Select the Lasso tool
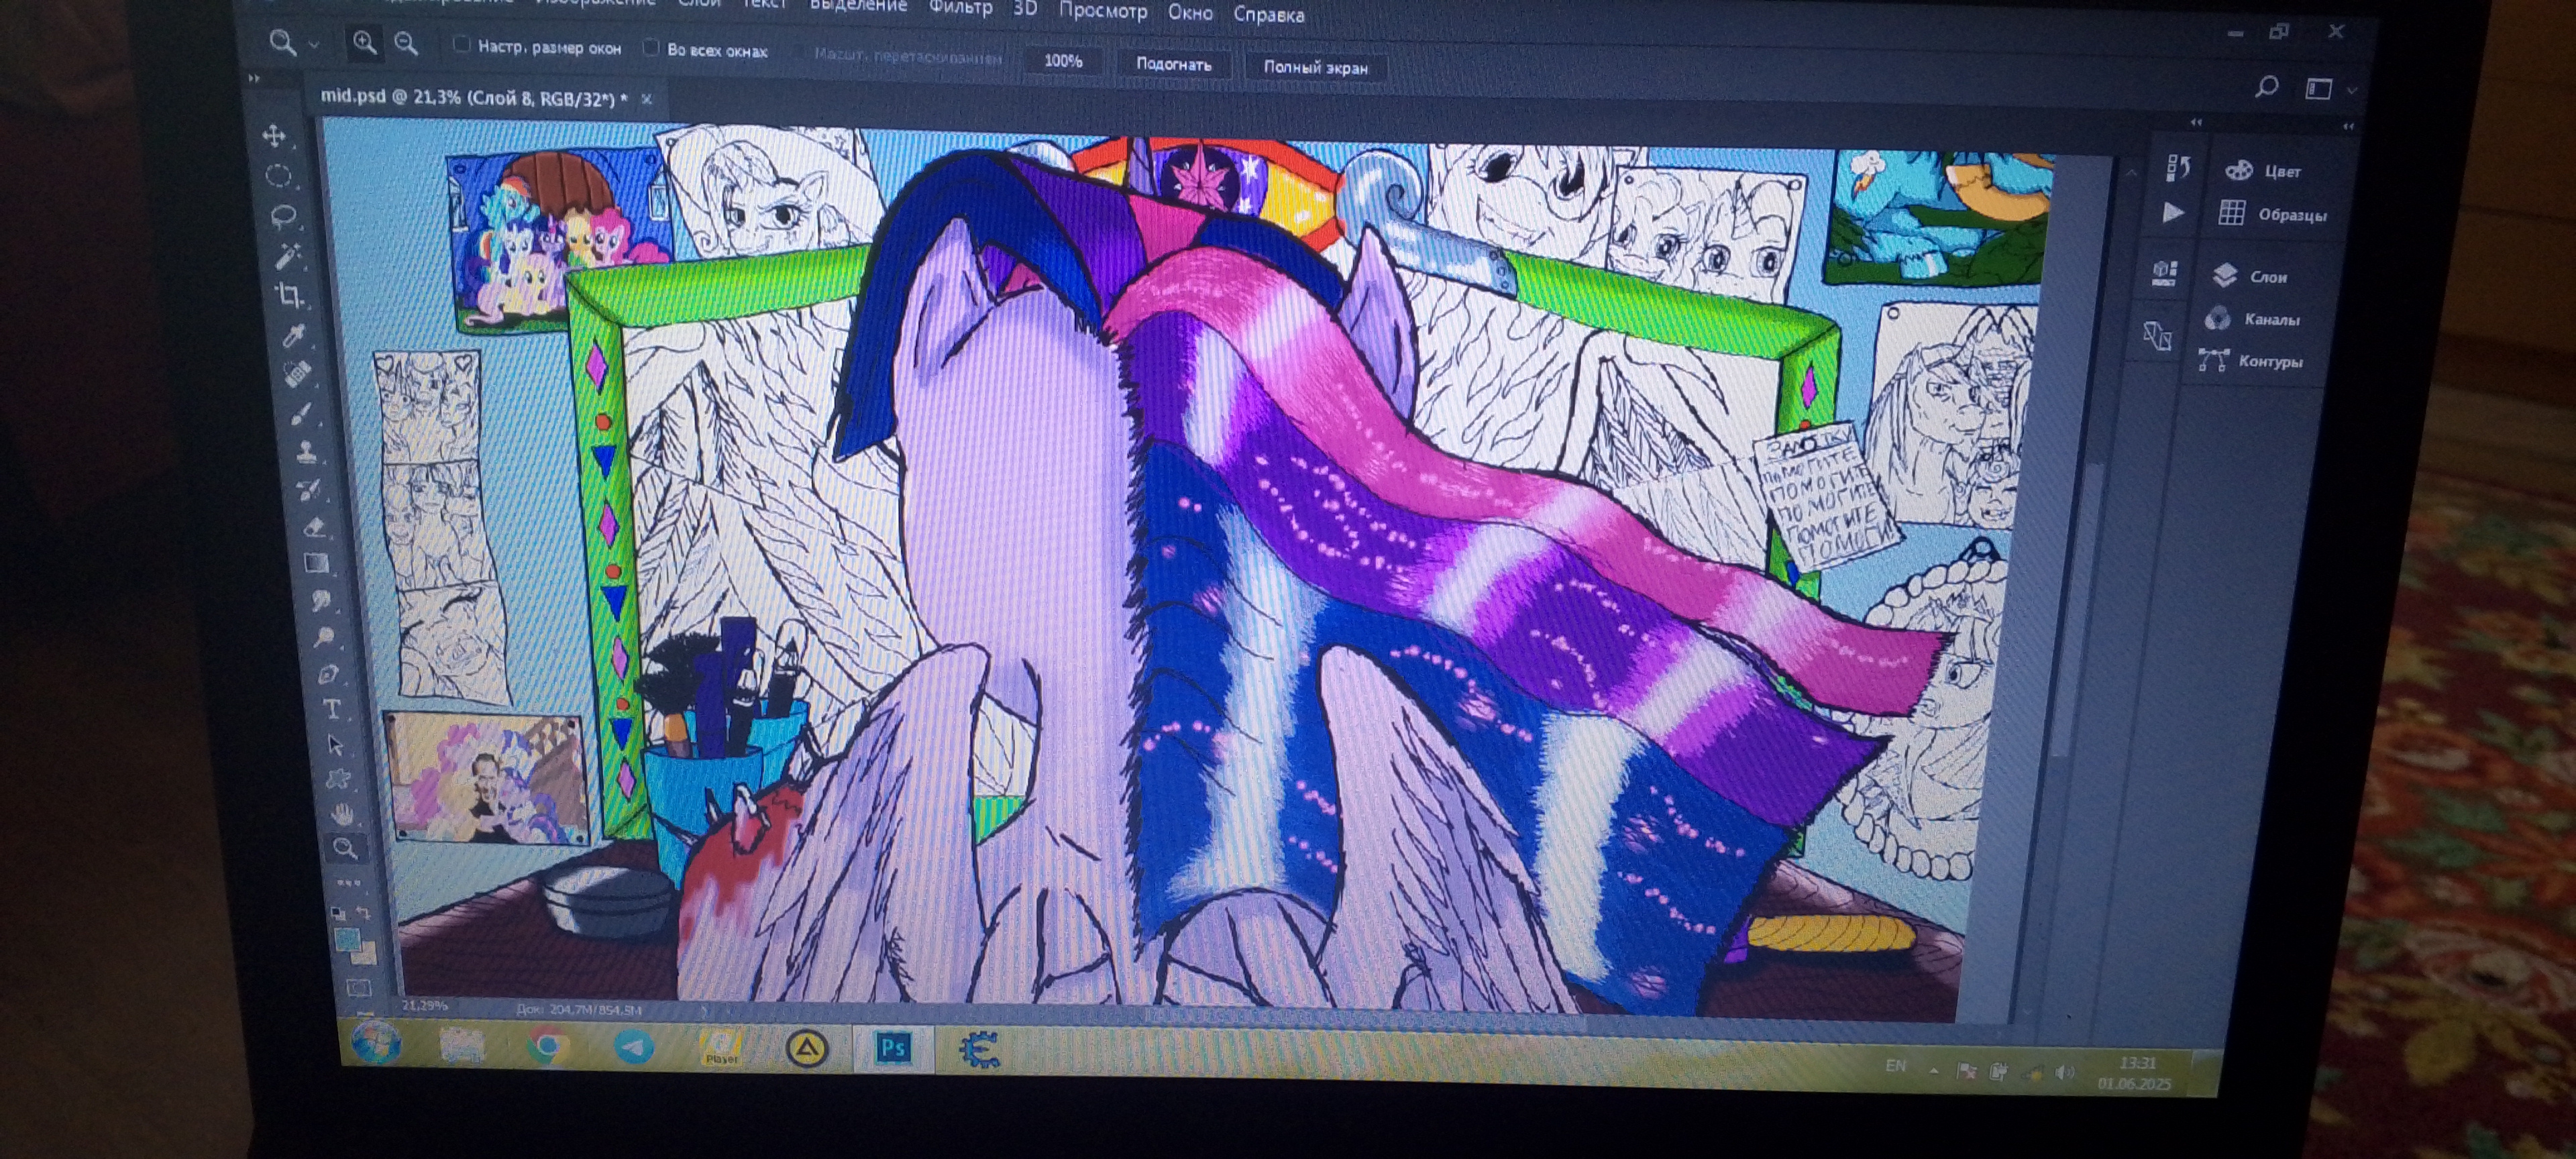The image size is (2576, 1159). (x=283, y=216)
